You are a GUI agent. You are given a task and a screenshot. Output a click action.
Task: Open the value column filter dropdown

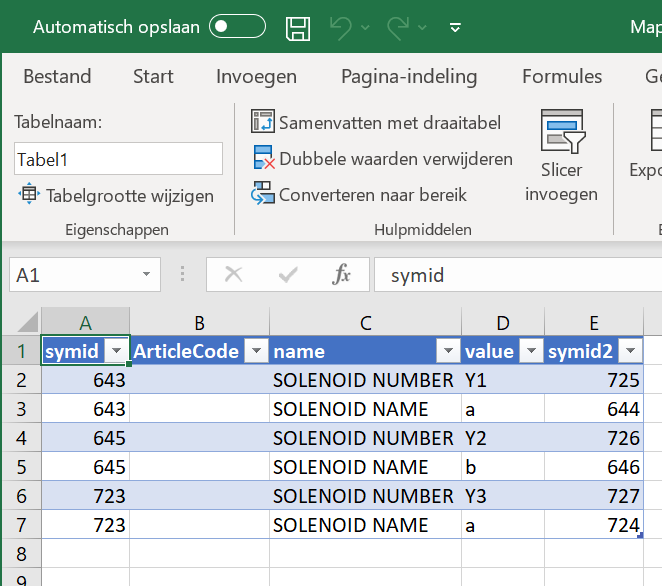[531, 351]
